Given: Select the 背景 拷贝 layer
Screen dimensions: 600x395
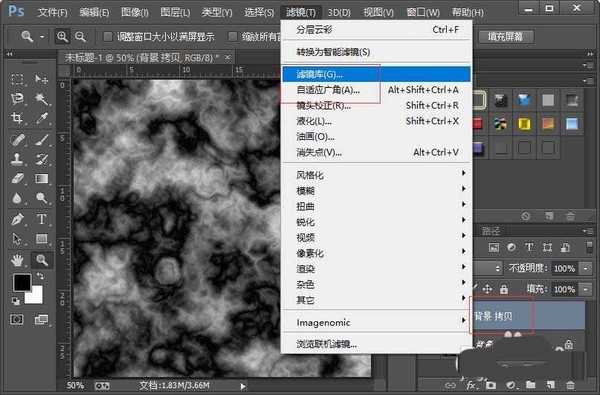Looking at the screenshot, I should 529,316.
